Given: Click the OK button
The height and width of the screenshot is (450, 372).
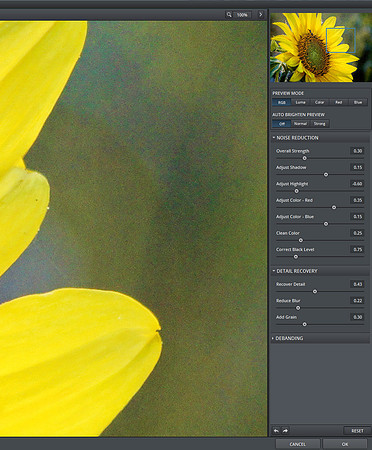Looking at the screenshot, I should 345,444.
